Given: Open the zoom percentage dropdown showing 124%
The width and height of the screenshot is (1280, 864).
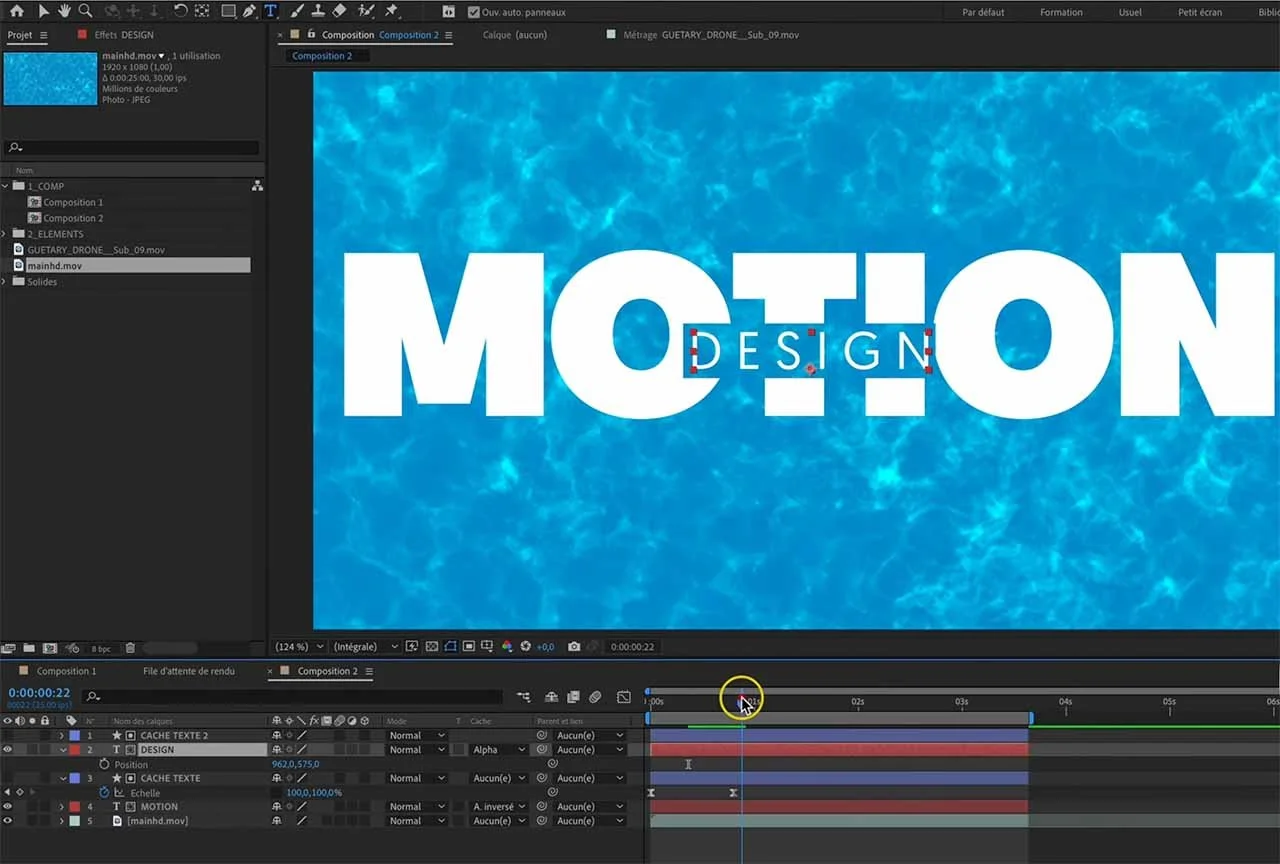Looking at the screenshot, I should point(297,646).
